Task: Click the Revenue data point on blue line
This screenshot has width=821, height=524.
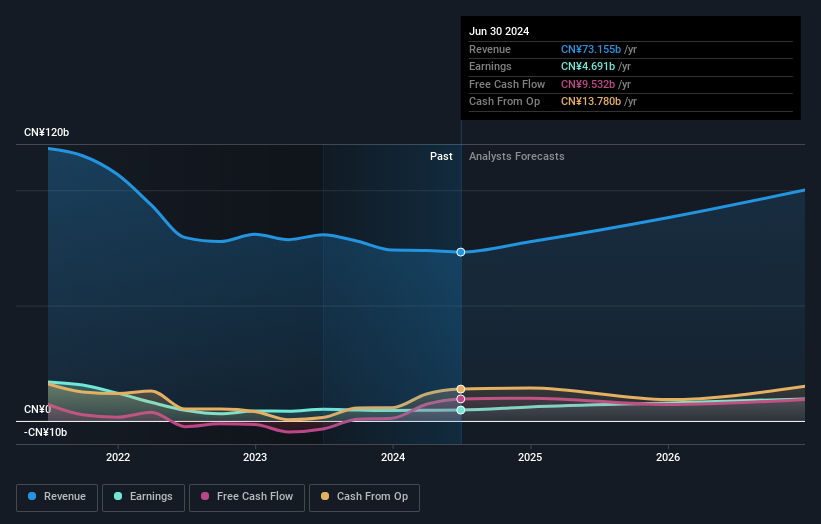Action: pyautogui.click(x=461, y=252)
